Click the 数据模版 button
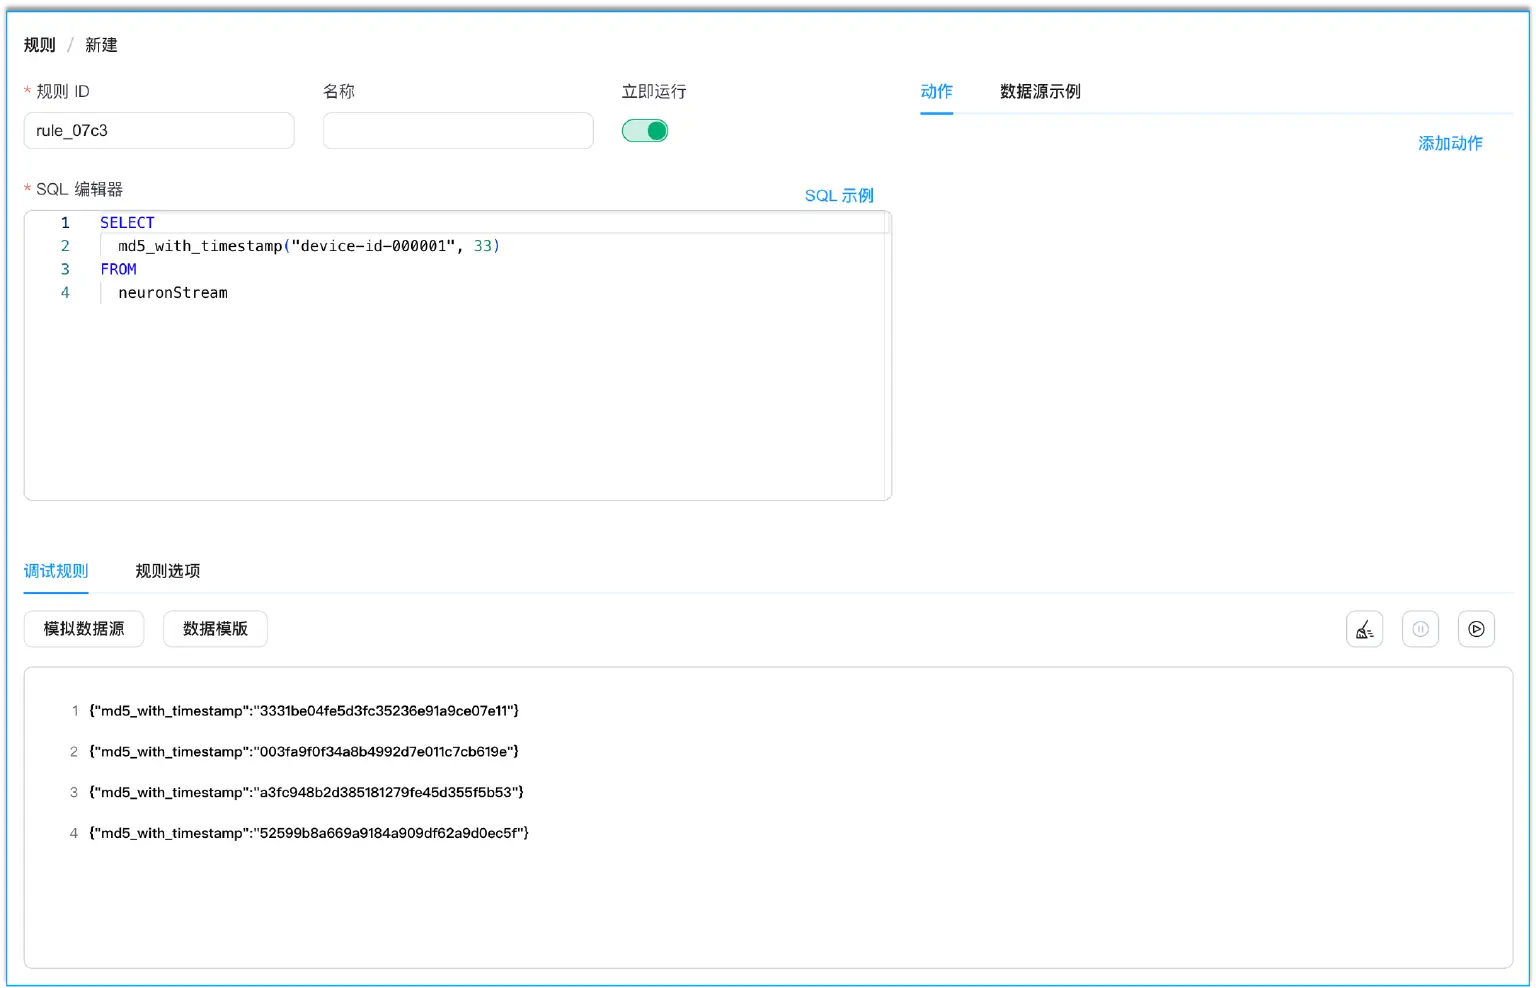Image resolution: width=1536 pixels, height=988 pixels. (215, 629)
